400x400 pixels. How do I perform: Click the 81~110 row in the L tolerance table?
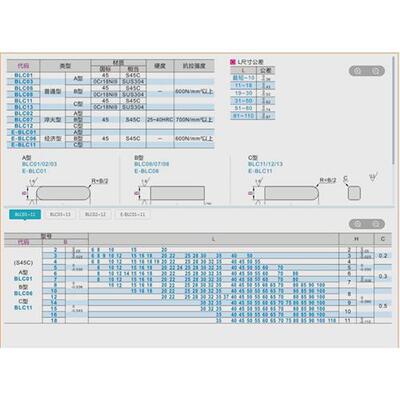click(253, 116)
